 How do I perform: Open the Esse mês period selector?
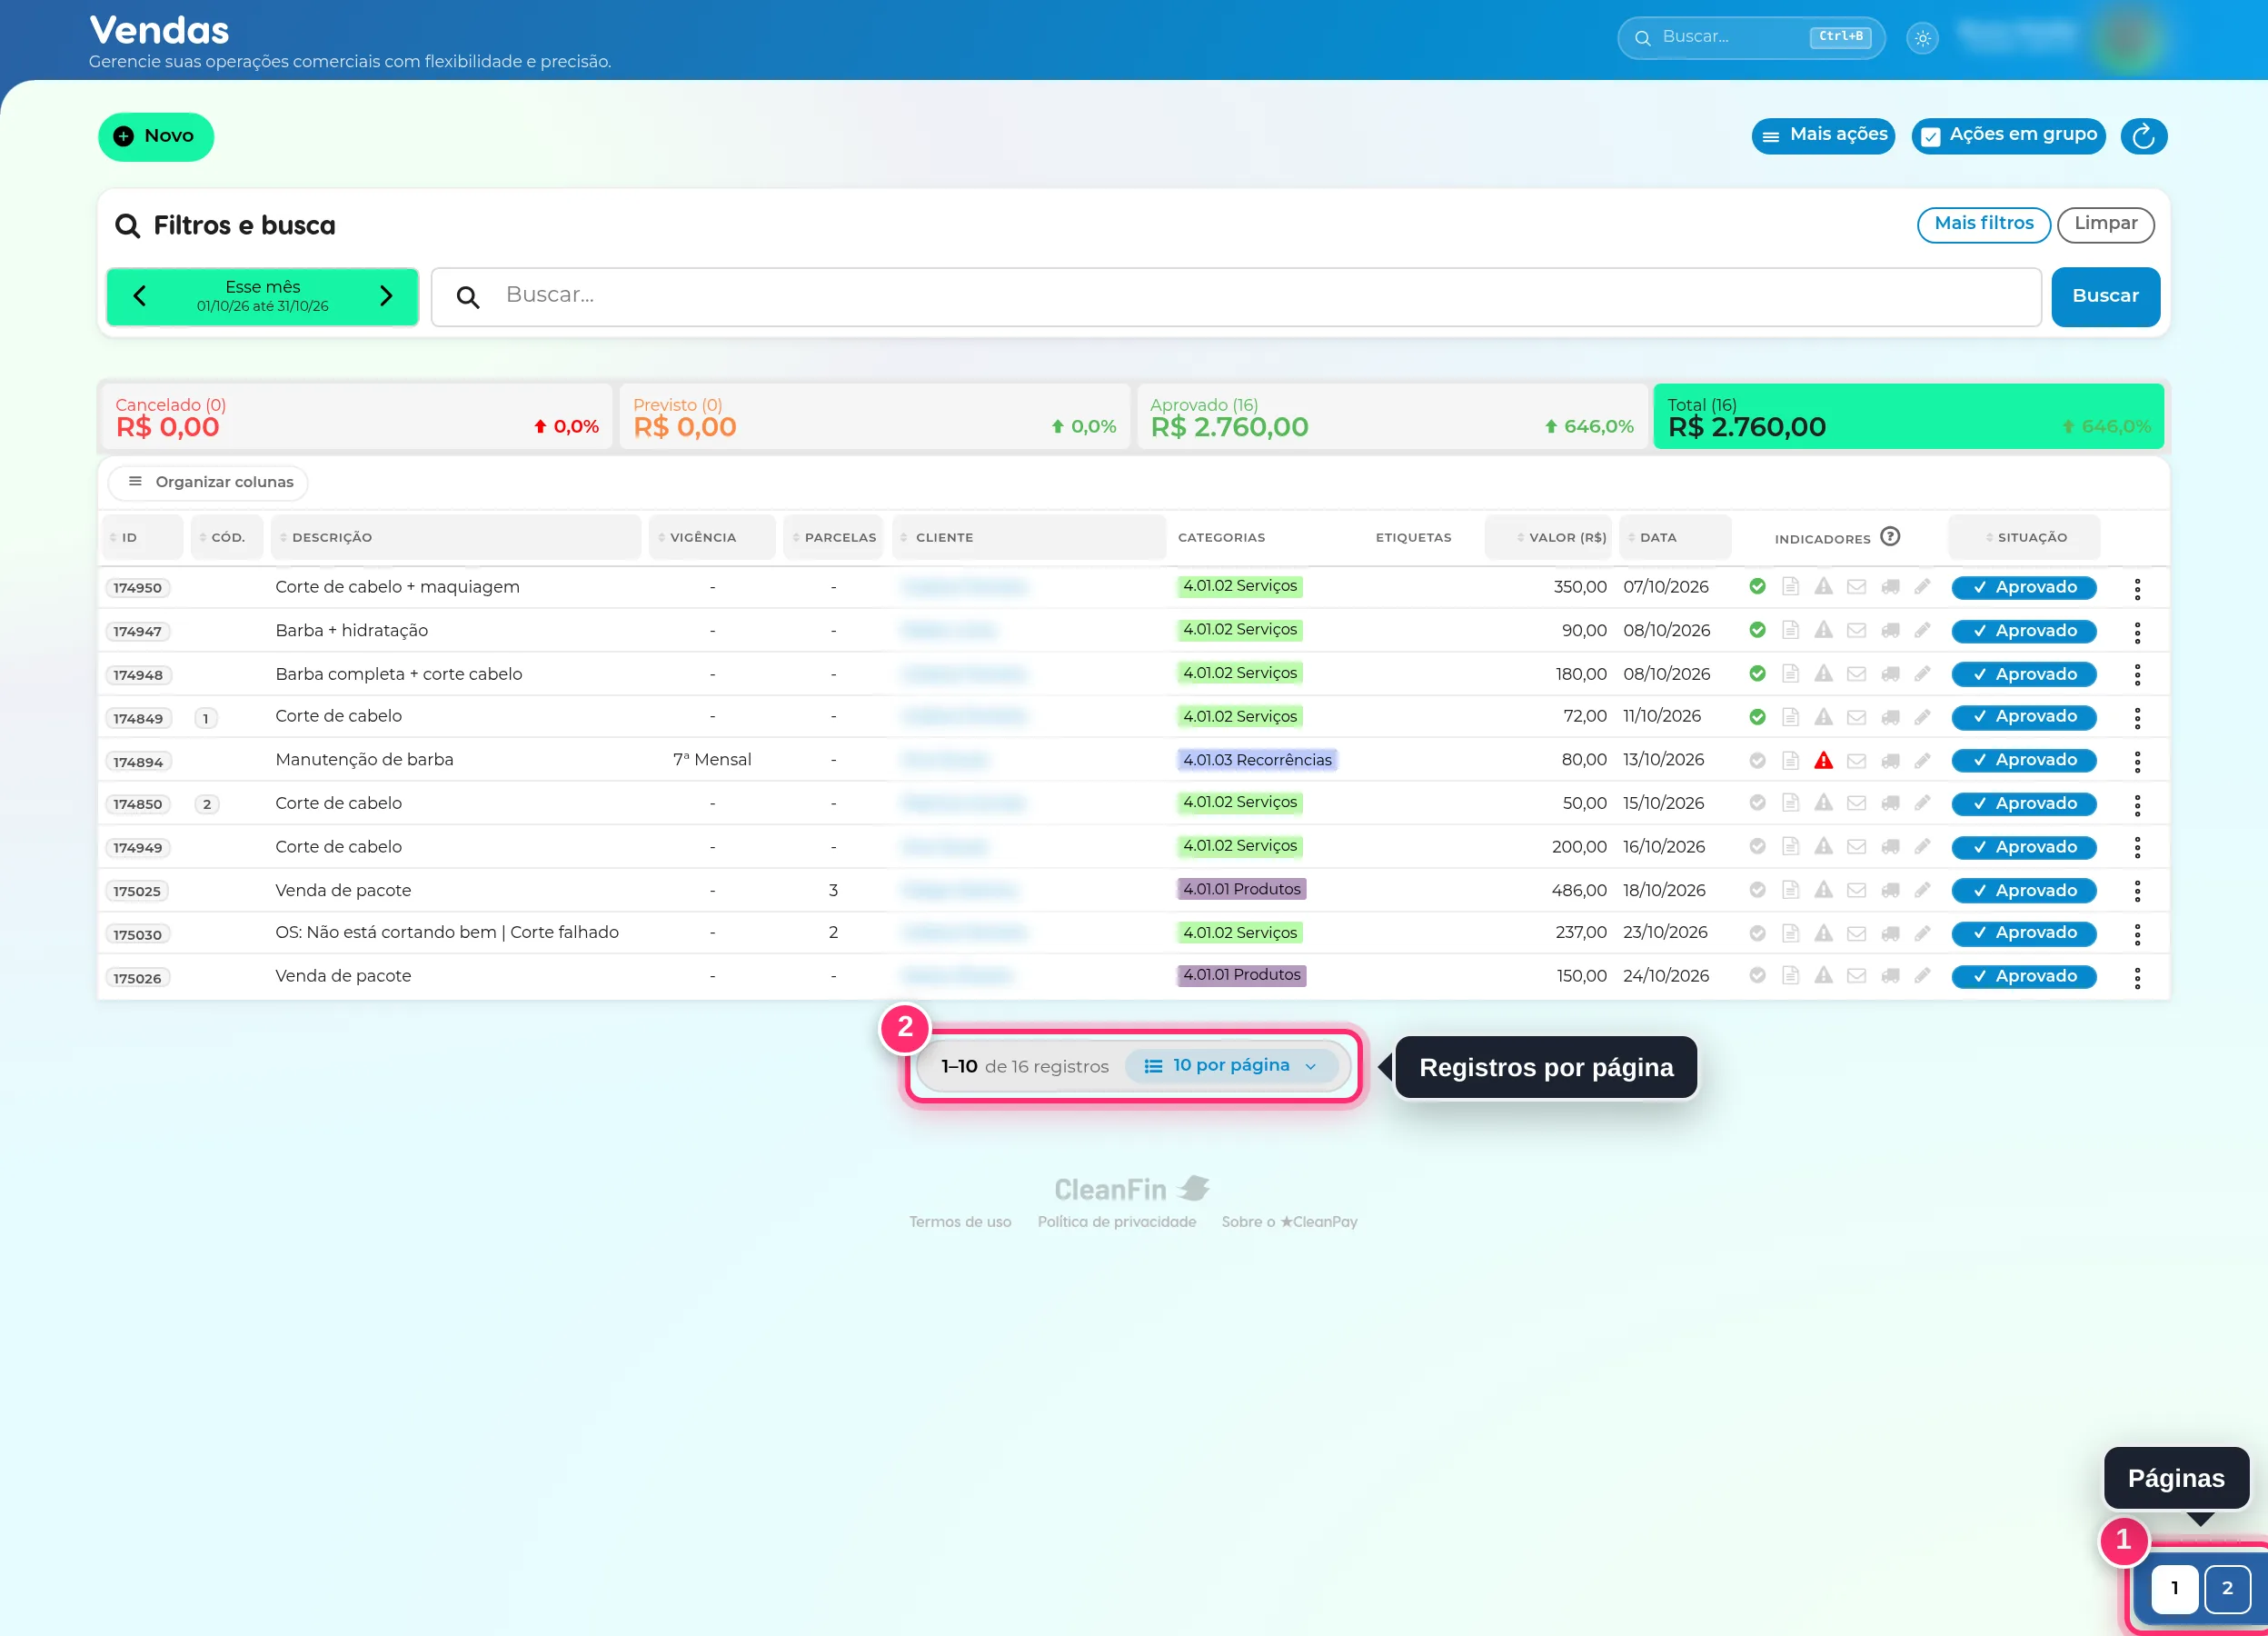(x=263, y=296)
